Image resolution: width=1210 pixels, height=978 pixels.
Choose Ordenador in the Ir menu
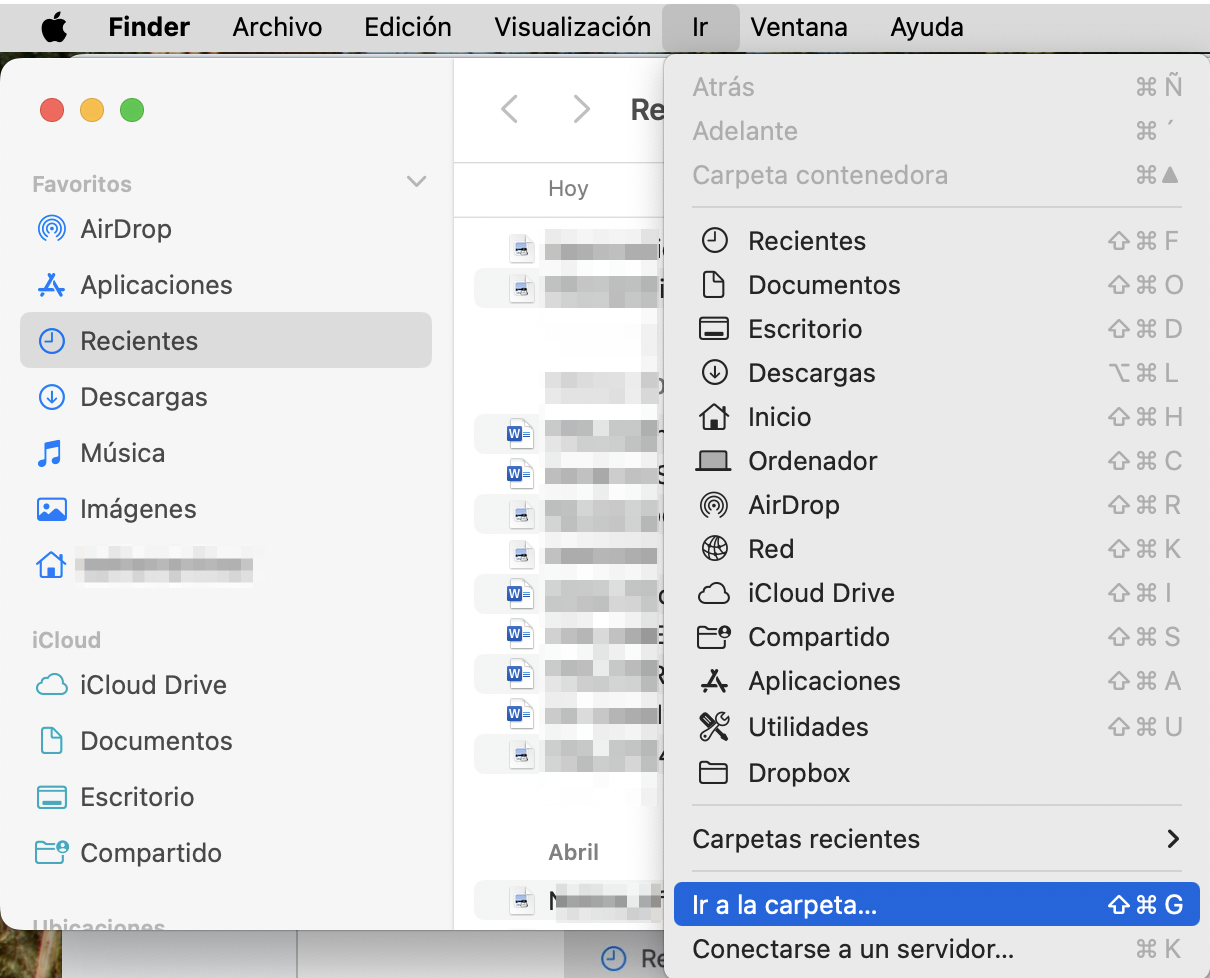[x=936, y=461]
